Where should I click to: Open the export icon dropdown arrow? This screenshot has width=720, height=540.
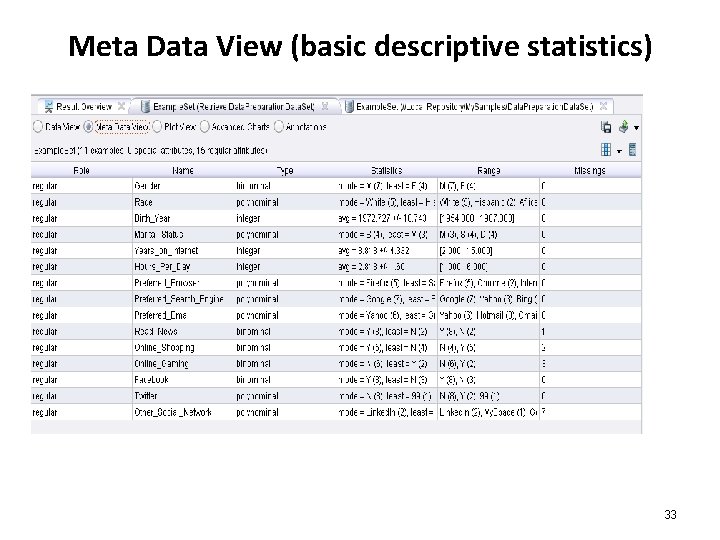[x=636, y=128]
